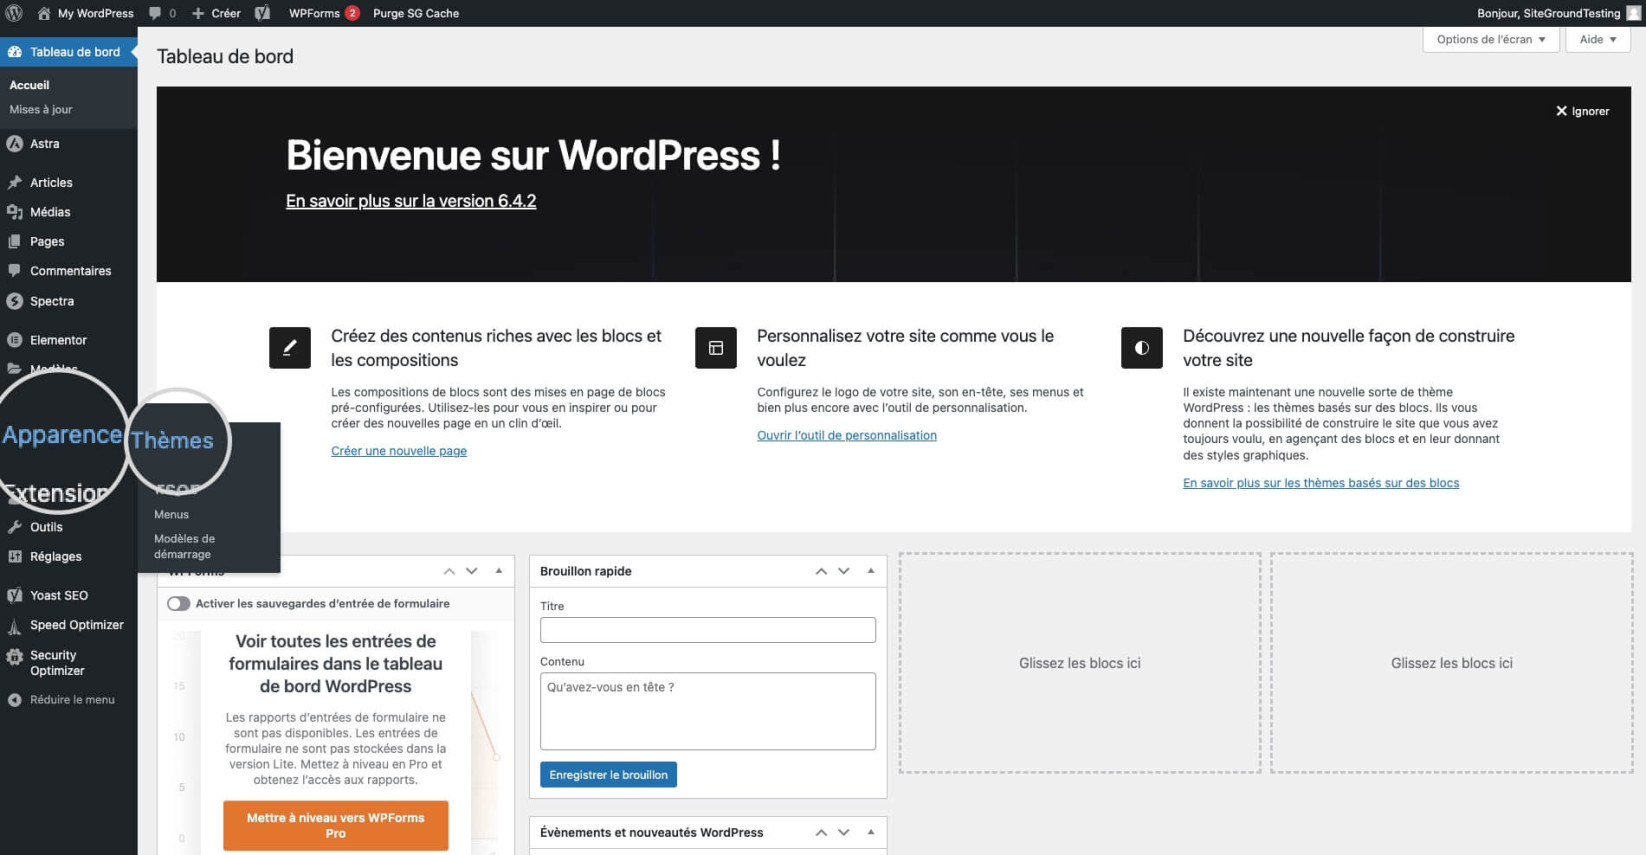
Task: Open Thèmes in the Apparence submenu
Action: 172,441
